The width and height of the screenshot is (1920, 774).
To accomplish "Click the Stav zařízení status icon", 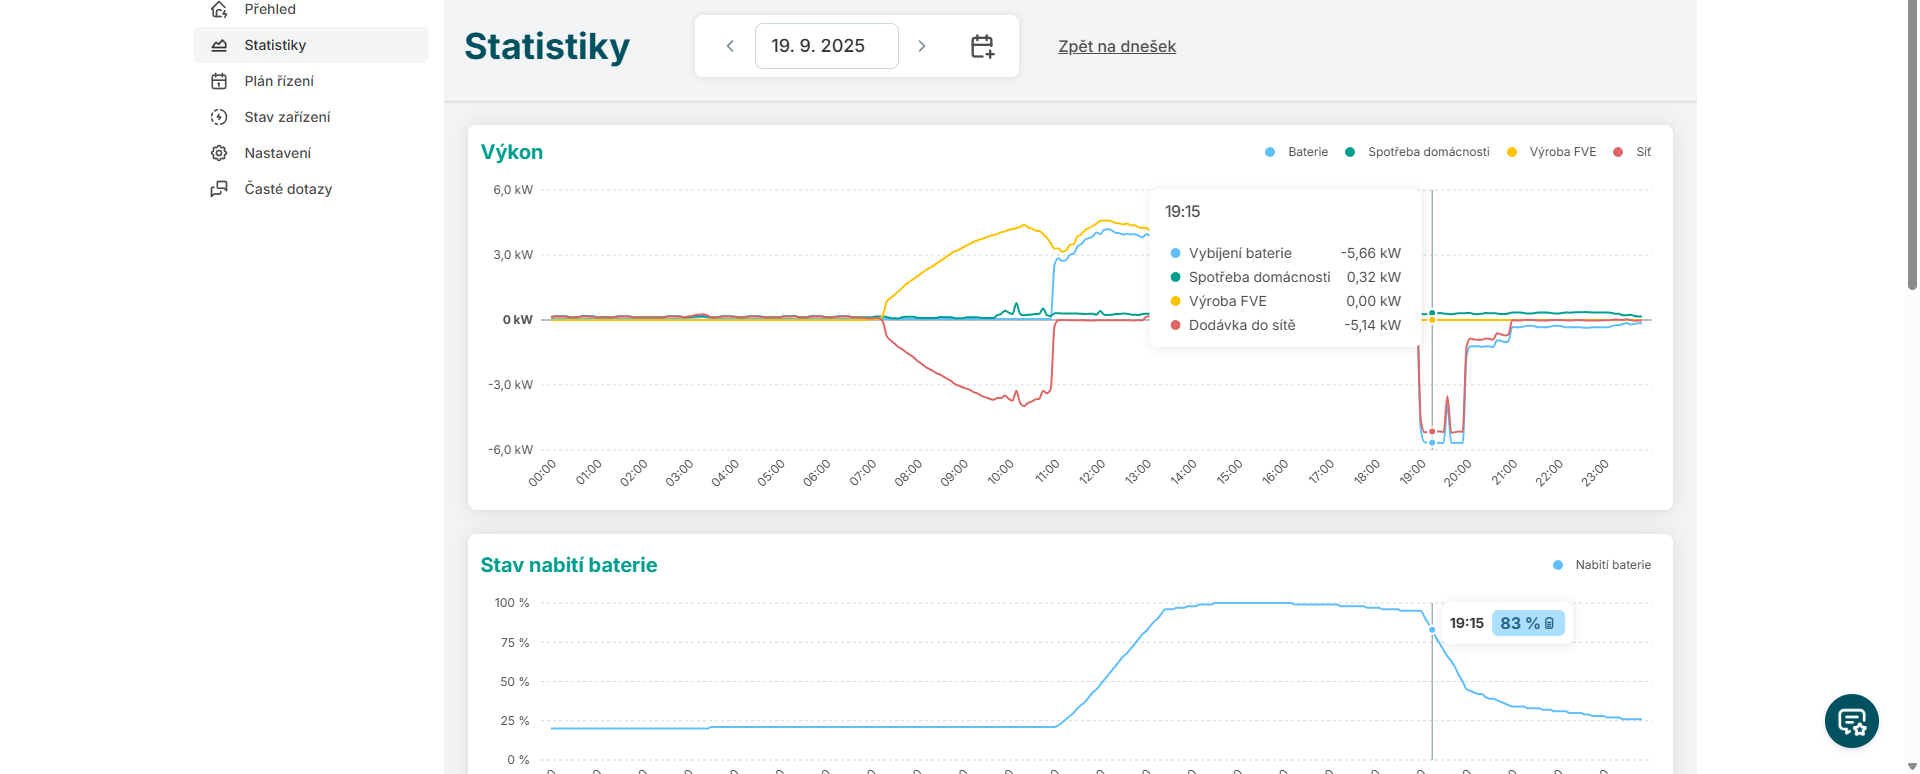I will (219, 117).
